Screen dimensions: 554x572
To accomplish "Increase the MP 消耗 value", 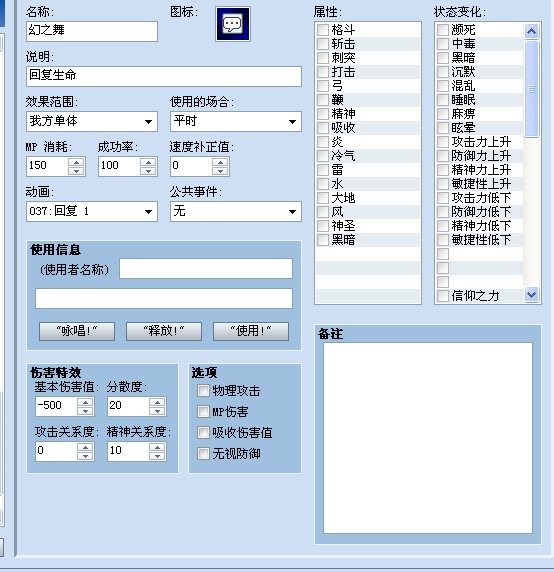I will [x=76, y=162].
